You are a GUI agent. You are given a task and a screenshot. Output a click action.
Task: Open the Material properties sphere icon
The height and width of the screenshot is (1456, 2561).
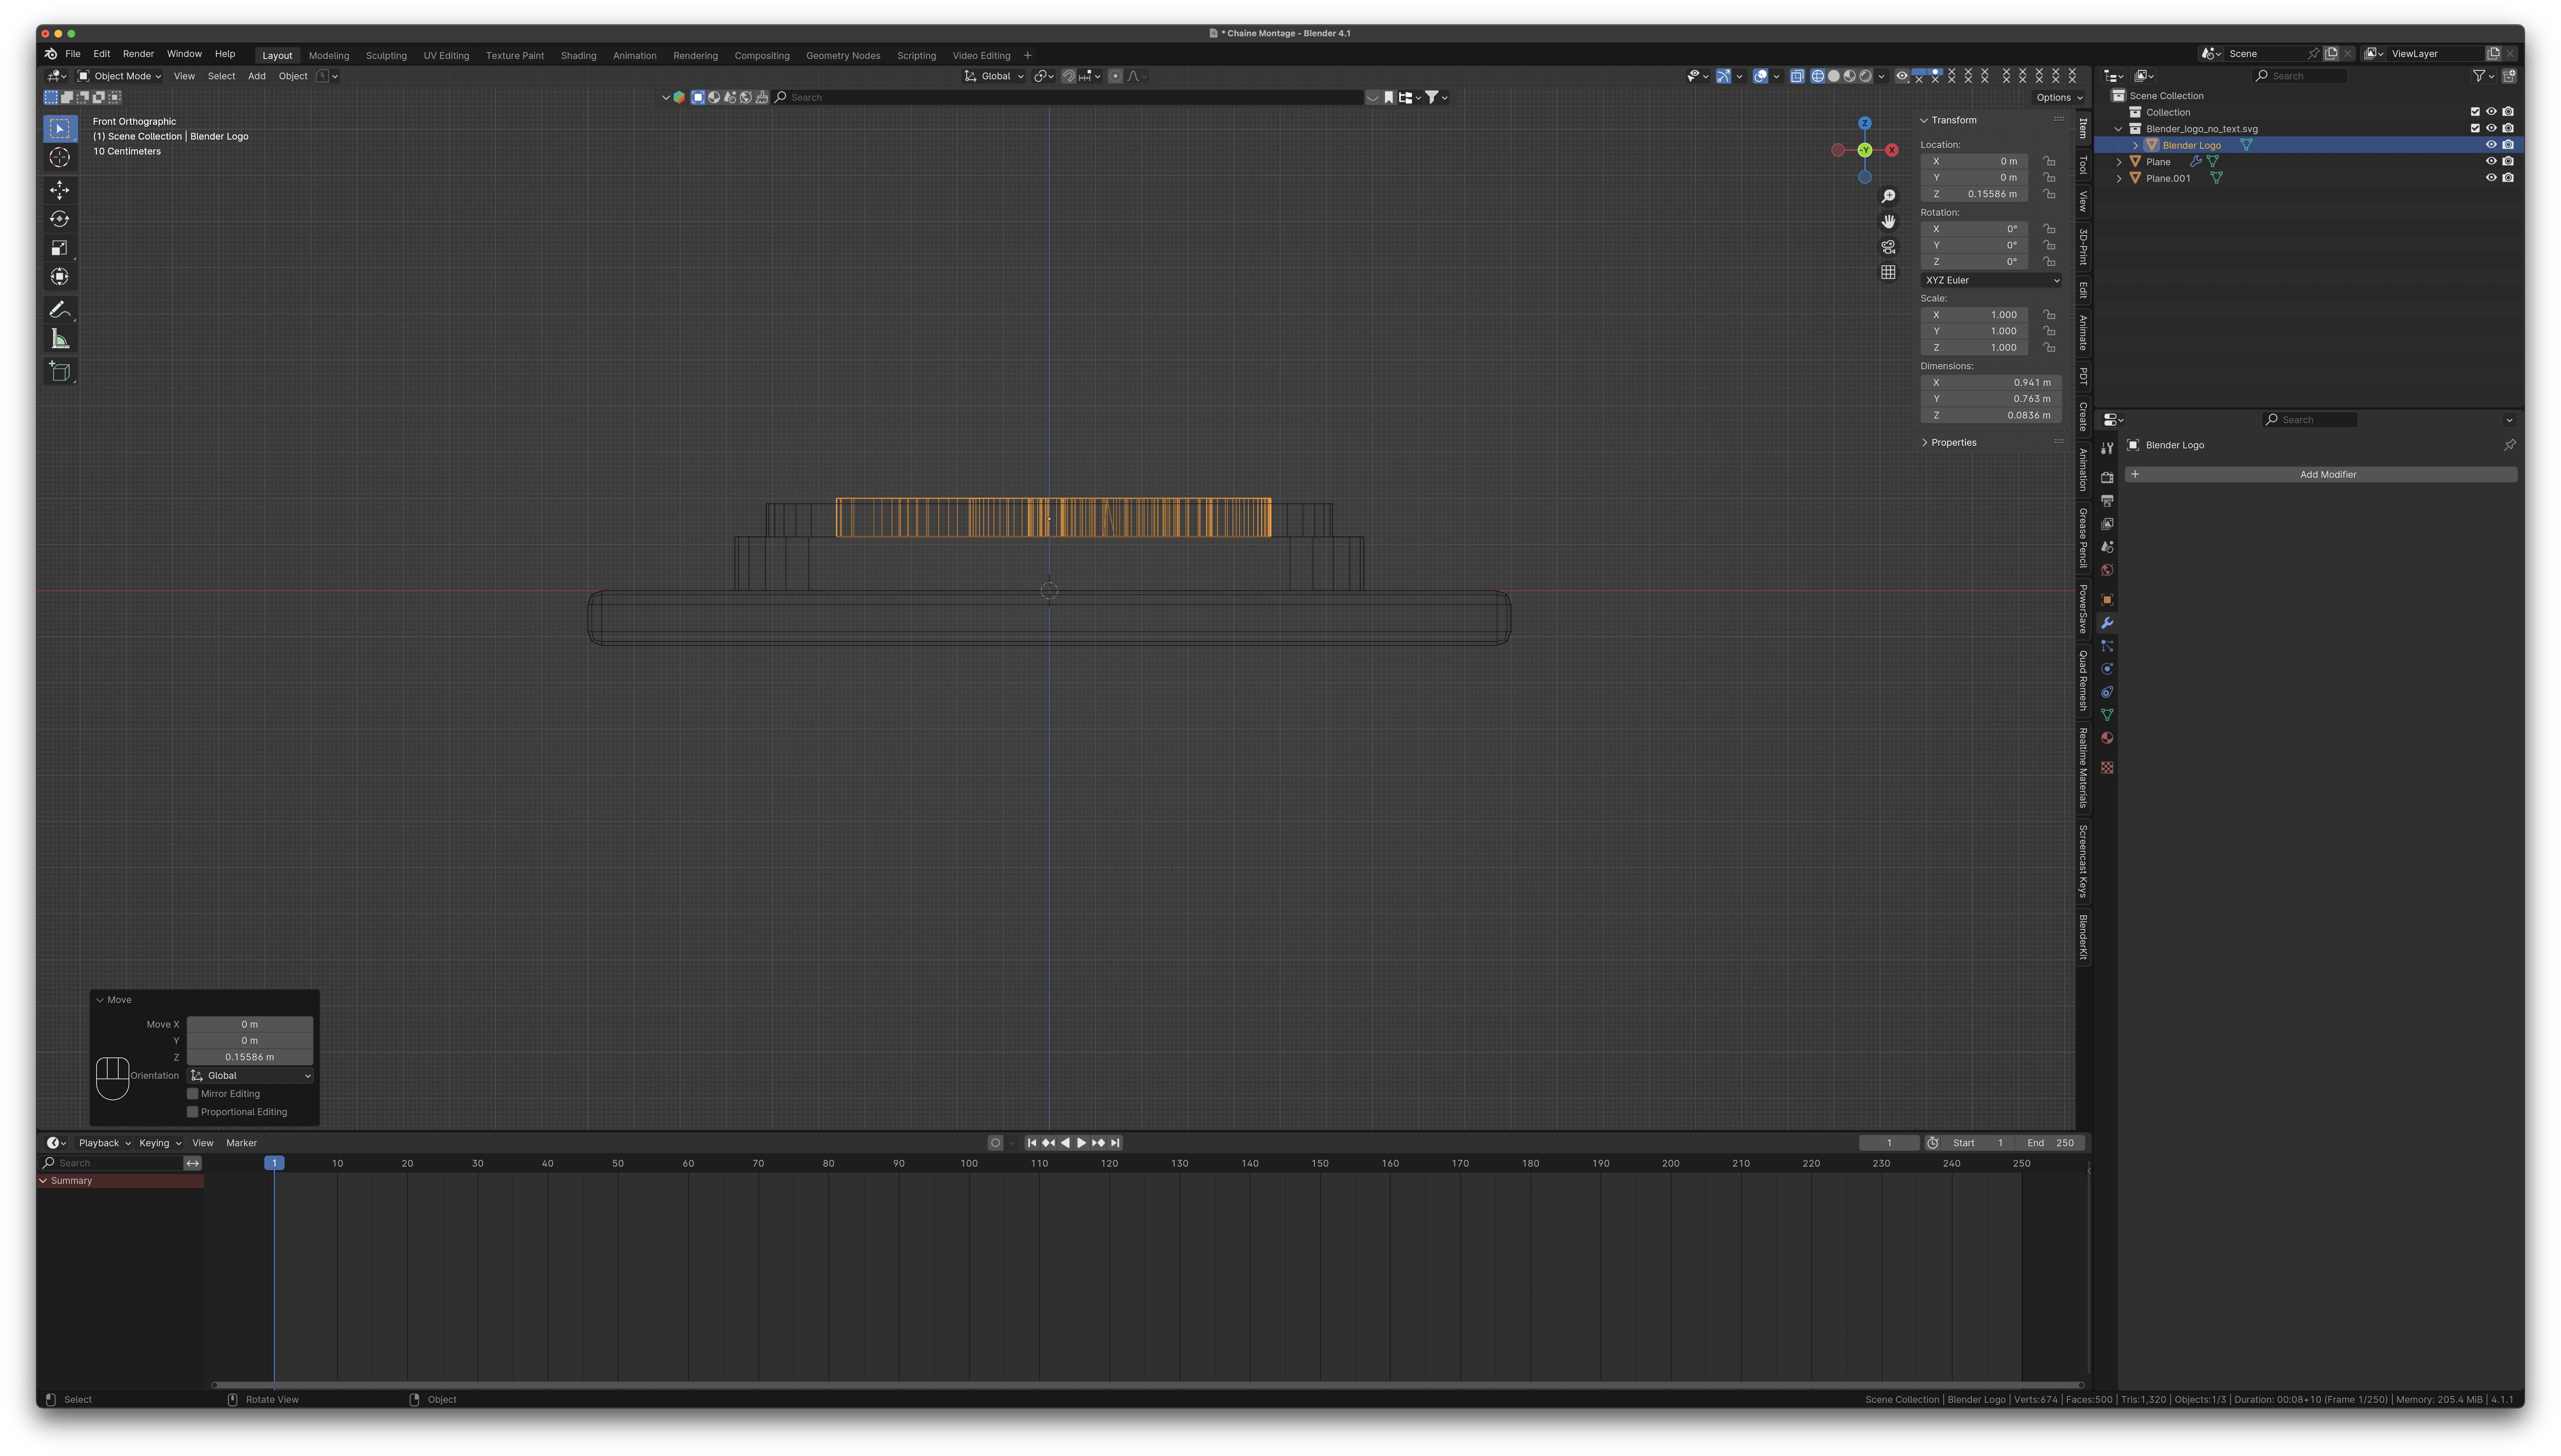(2107, 738)
